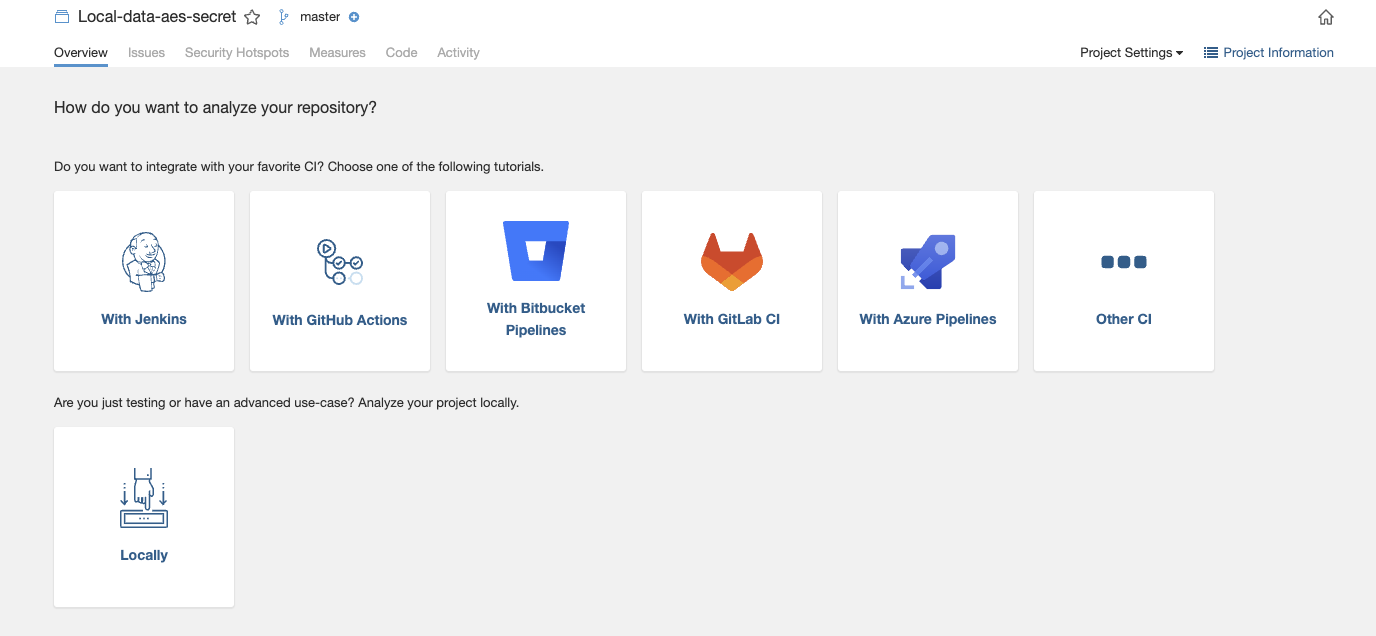This screenshot has height=636, width=1376.
Task: Click the three-dots Other CI icon
Action: point(1124,262)
